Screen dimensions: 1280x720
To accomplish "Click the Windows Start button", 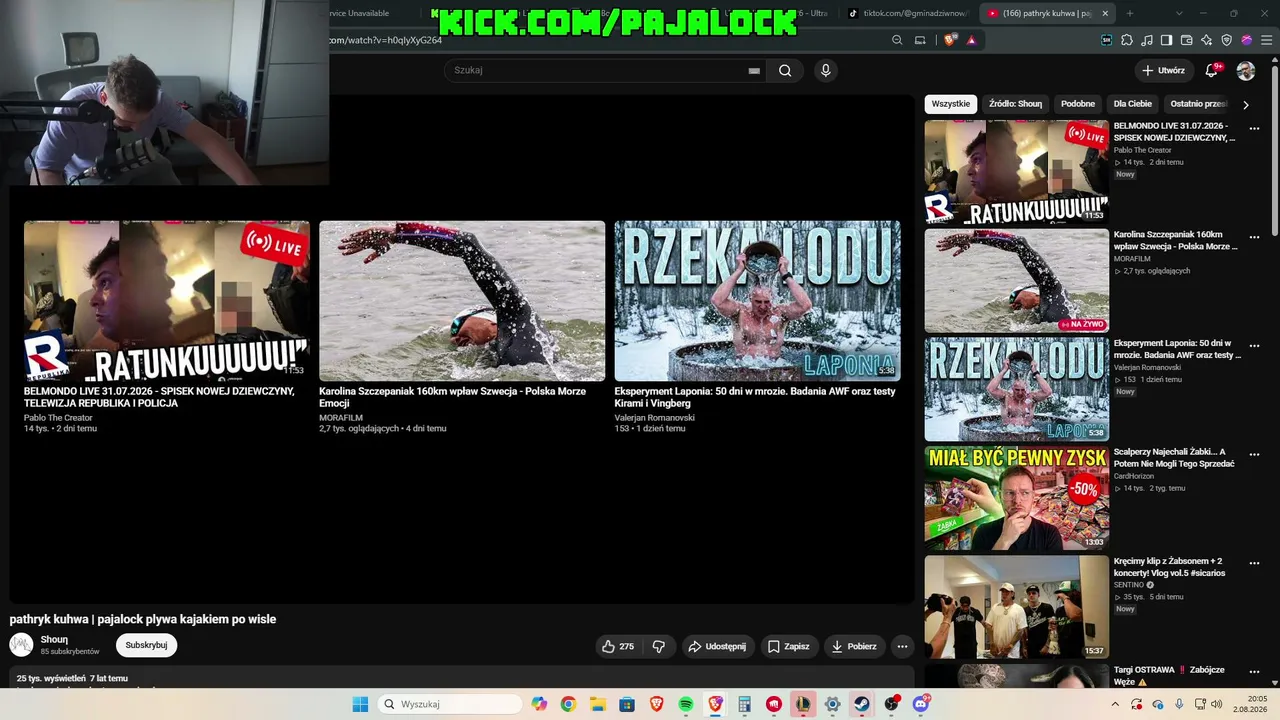I will (x=360, y=704).
